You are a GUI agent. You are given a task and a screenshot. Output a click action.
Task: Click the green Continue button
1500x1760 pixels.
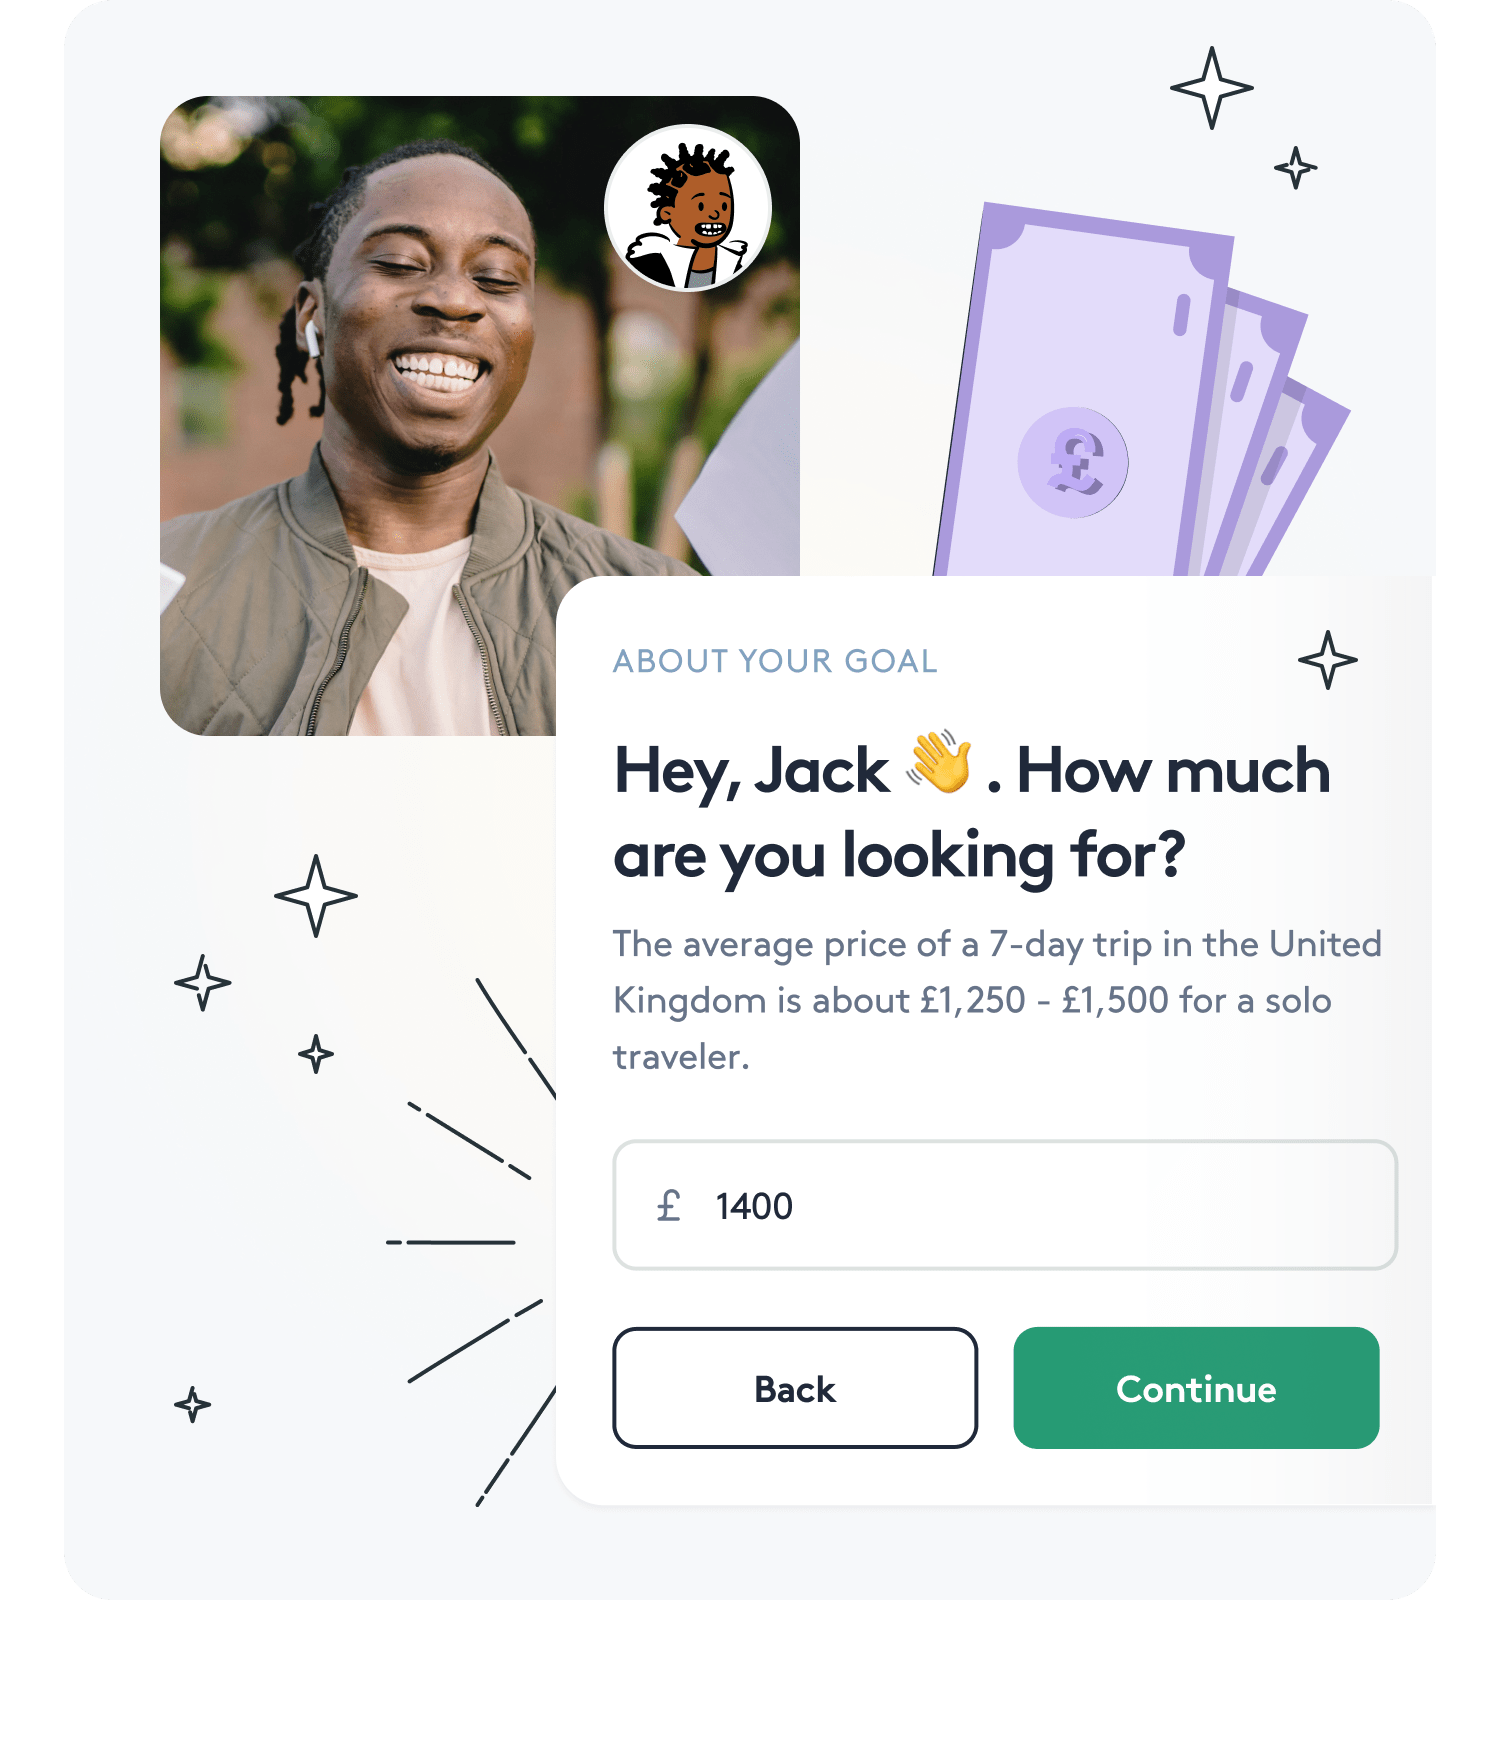[1196, 1388]
